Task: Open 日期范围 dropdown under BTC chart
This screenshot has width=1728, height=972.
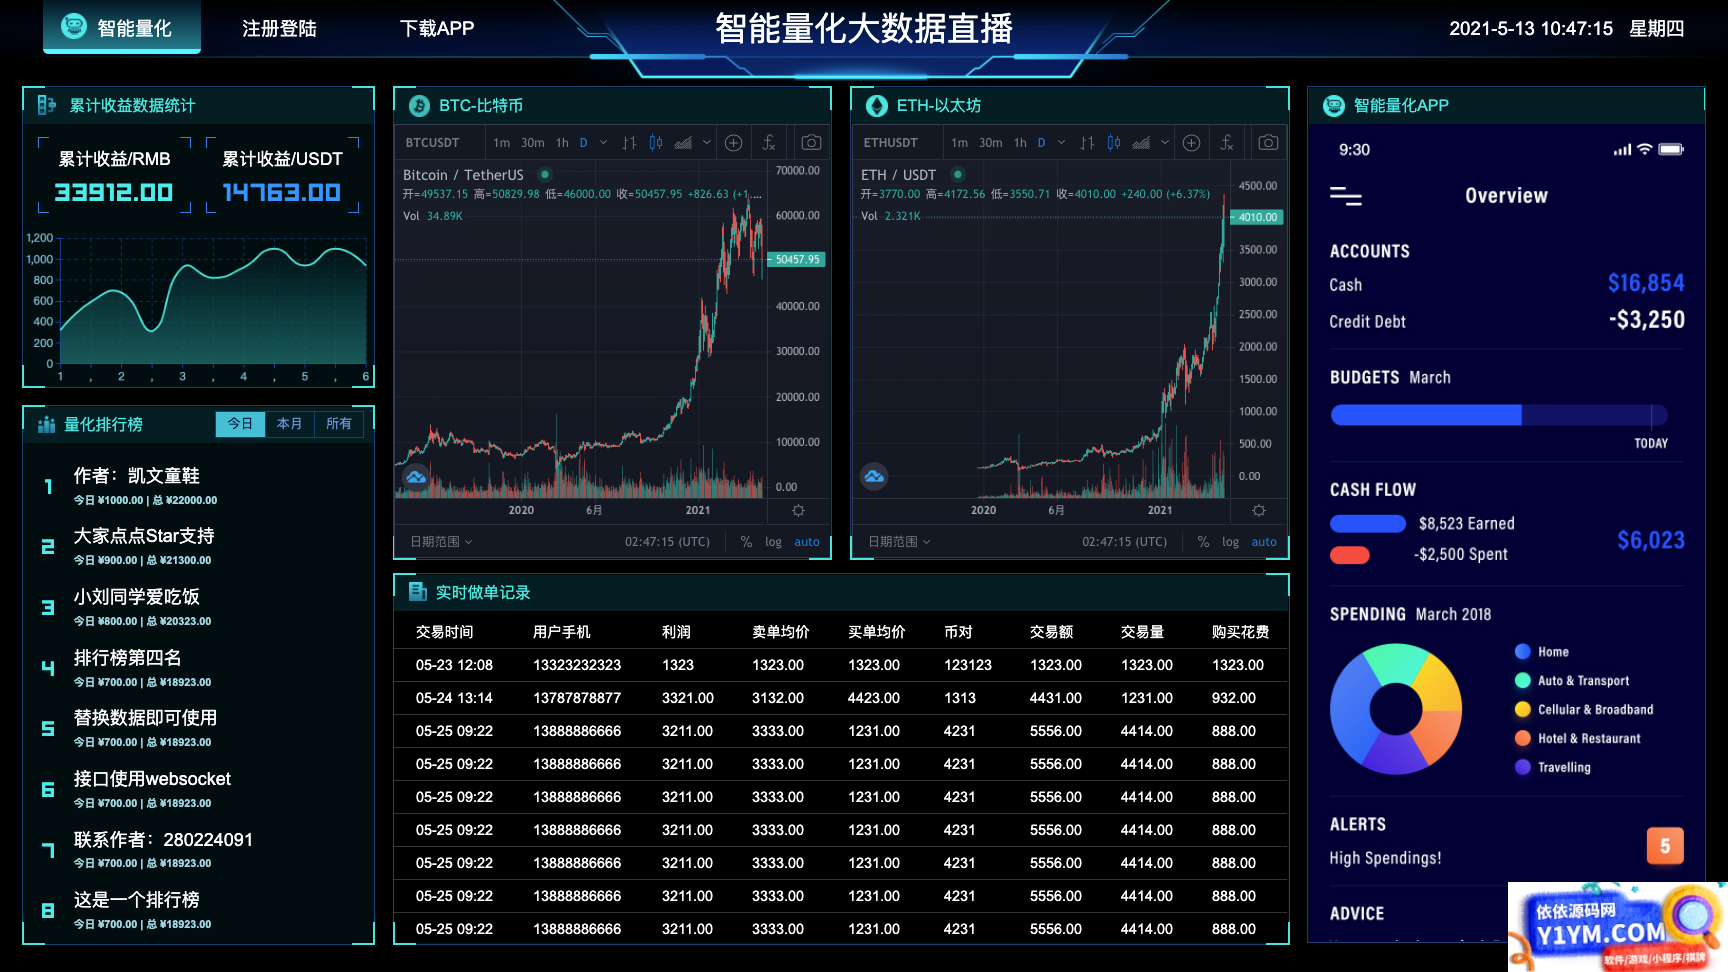Action: (441, 542)
